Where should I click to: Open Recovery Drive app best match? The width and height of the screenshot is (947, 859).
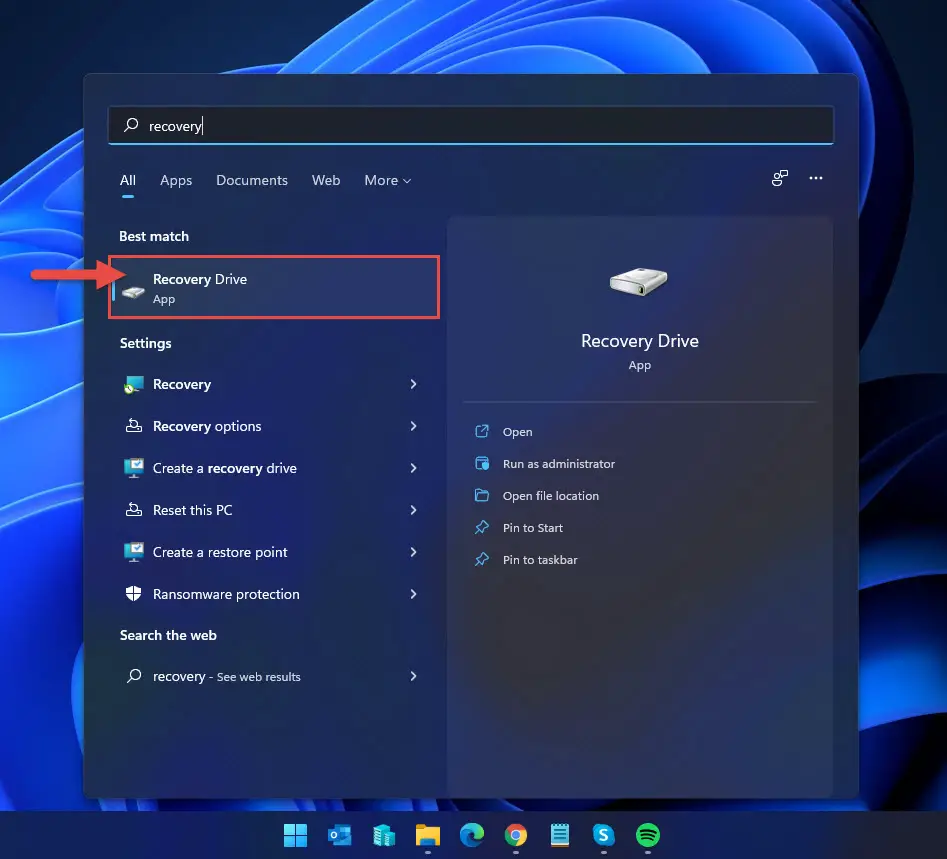tap(274, 287)
